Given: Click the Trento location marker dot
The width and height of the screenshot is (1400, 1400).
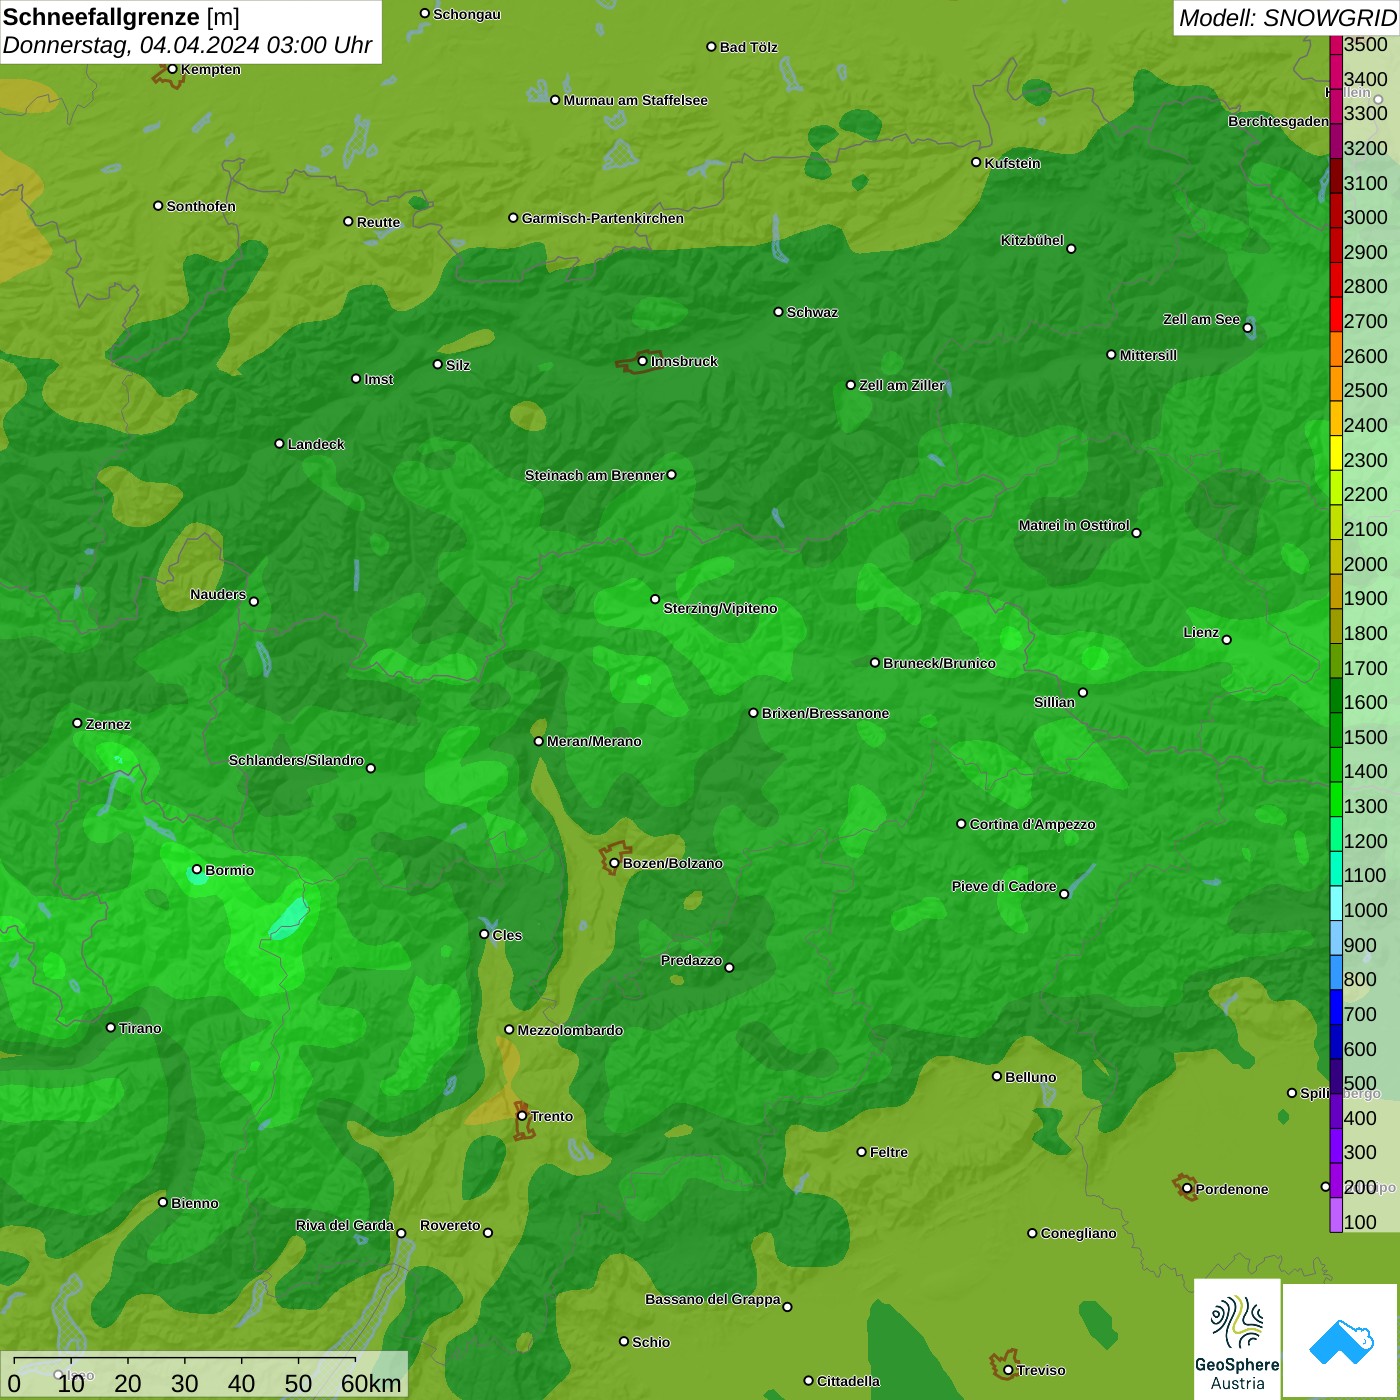Looking at the screenshot, I should (x=522, y=1116).
